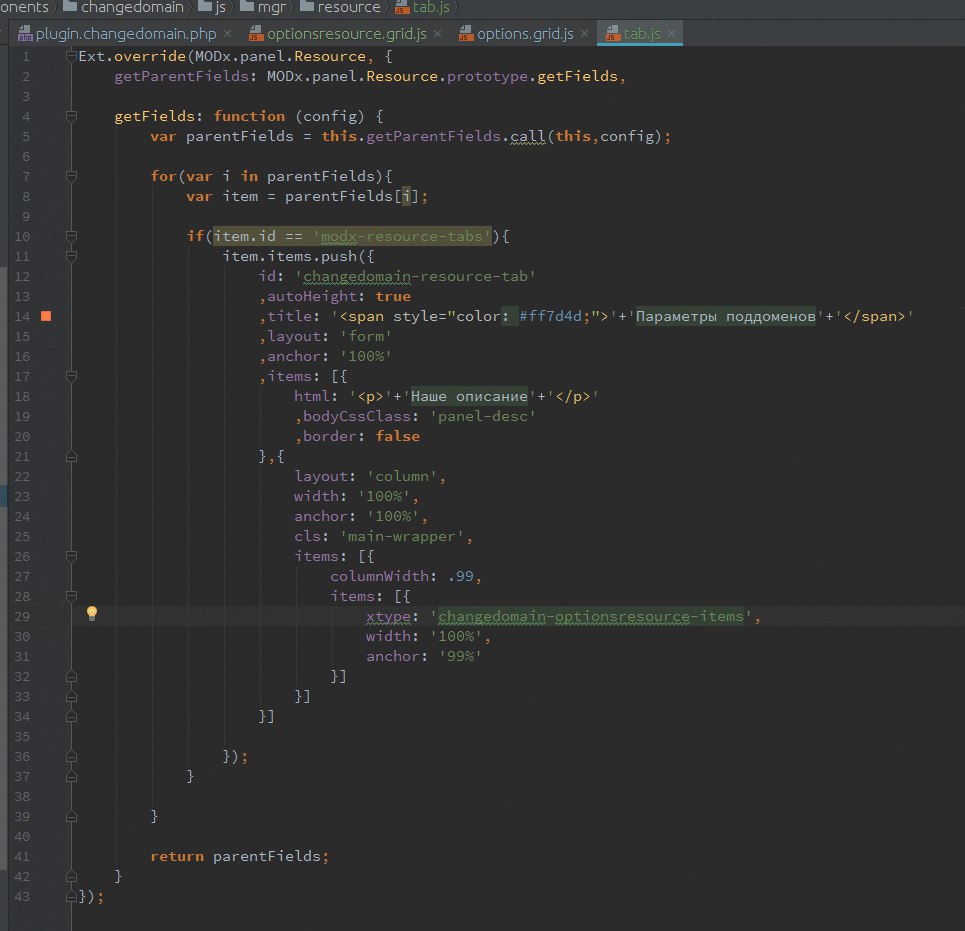Click 'changedomain-optionsresource-items' xtype string
Image resolution: width=965 pixels, height=931 pixels.
pyautogui.click(x=591, y=617)
